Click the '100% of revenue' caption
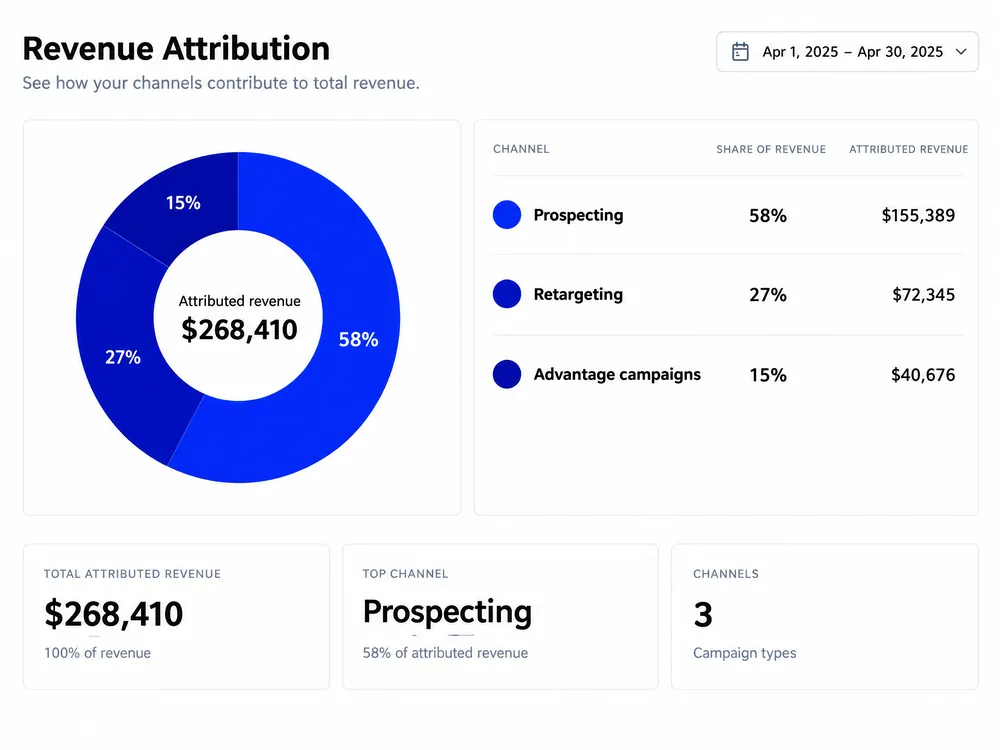This screenshot has width=1000, height=750. (x=98, y=653)
